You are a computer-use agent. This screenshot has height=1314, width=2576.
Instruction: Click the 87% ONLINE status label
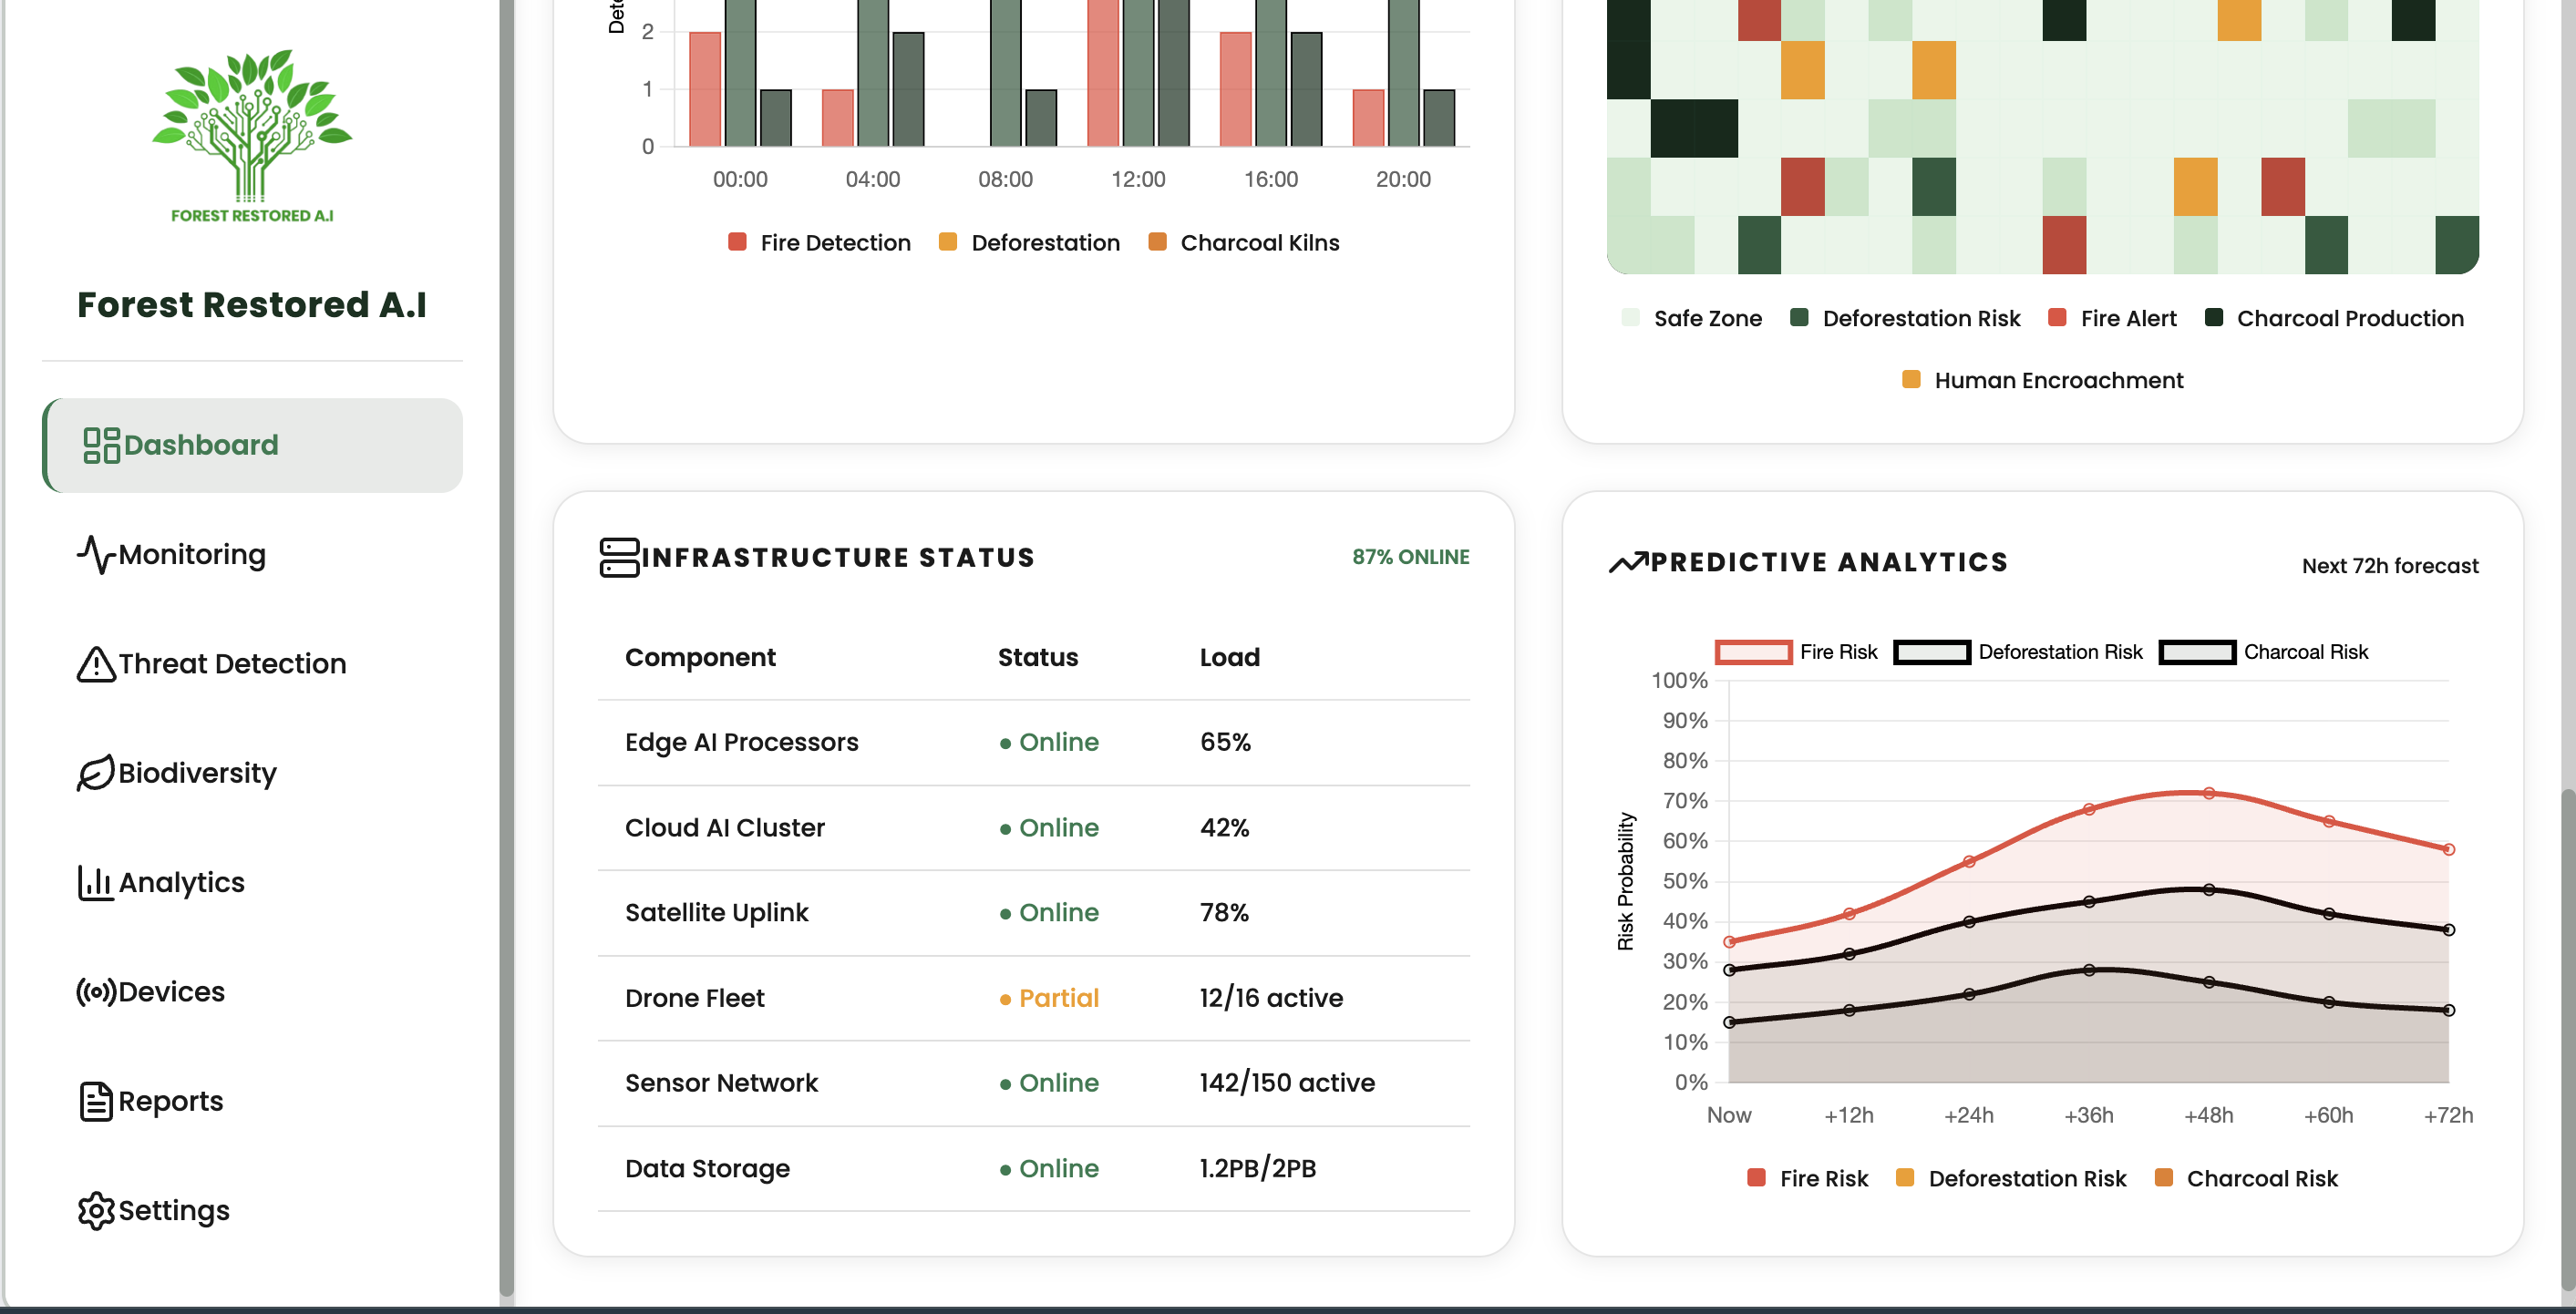(1410, 557)
